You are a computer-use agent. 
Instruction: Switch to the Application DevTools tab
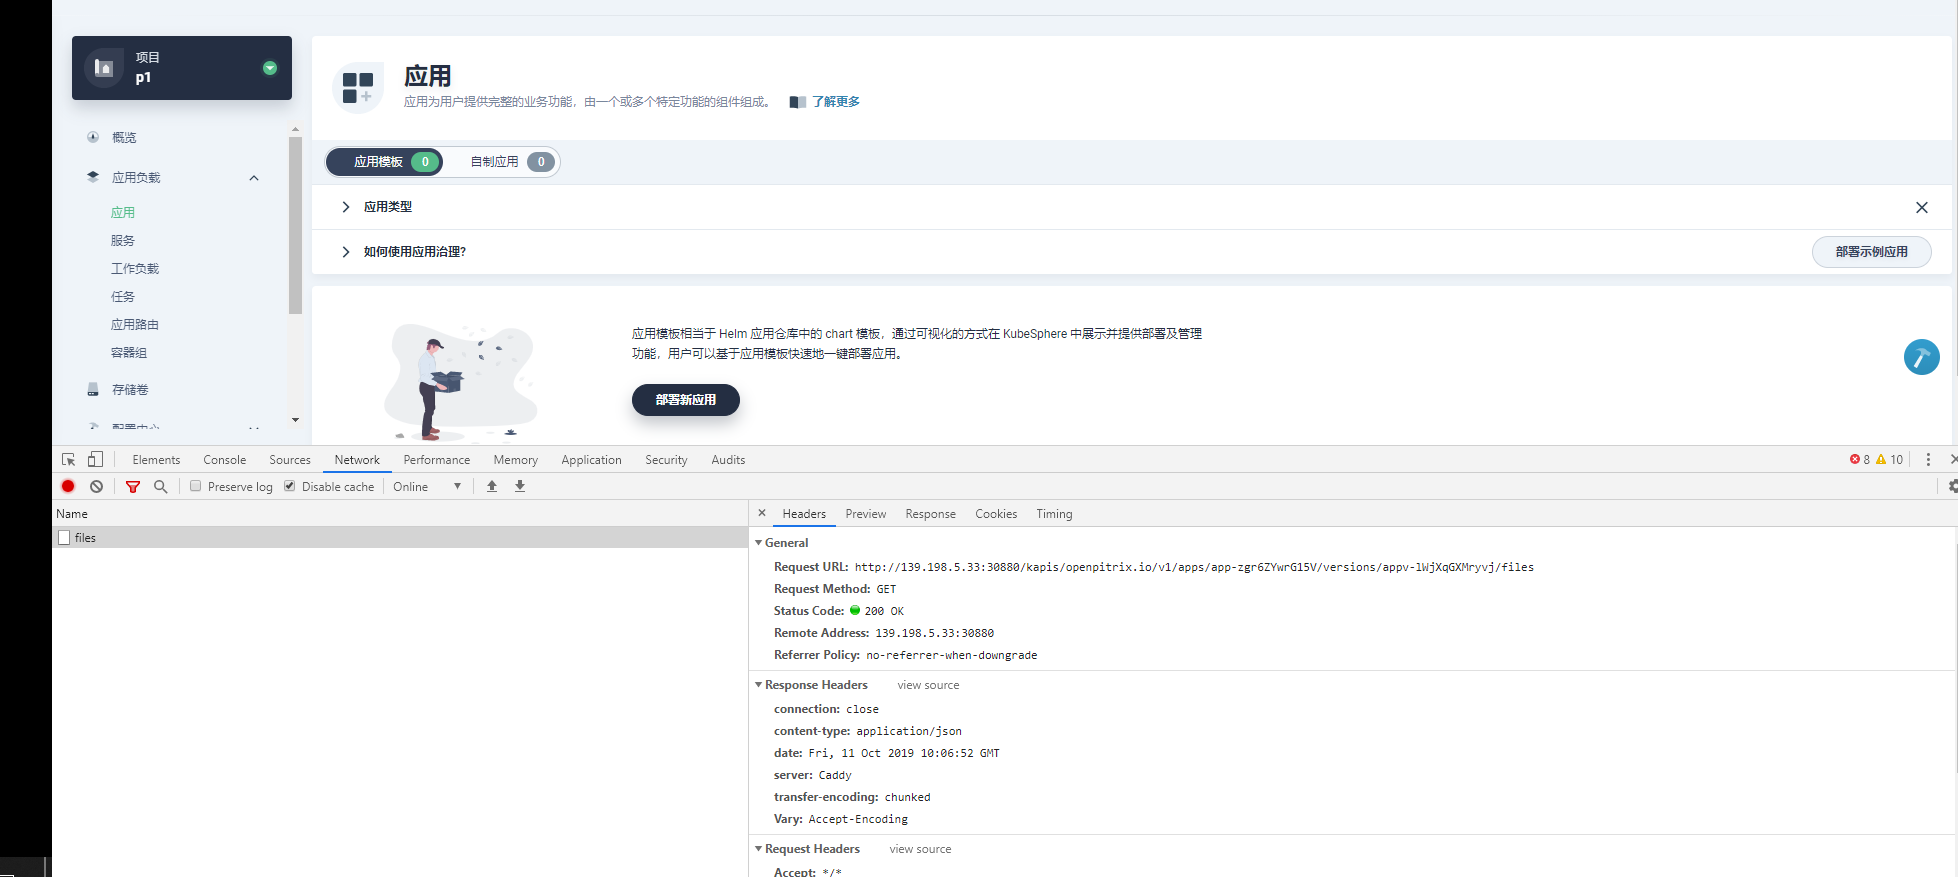[x=591, y=460]
